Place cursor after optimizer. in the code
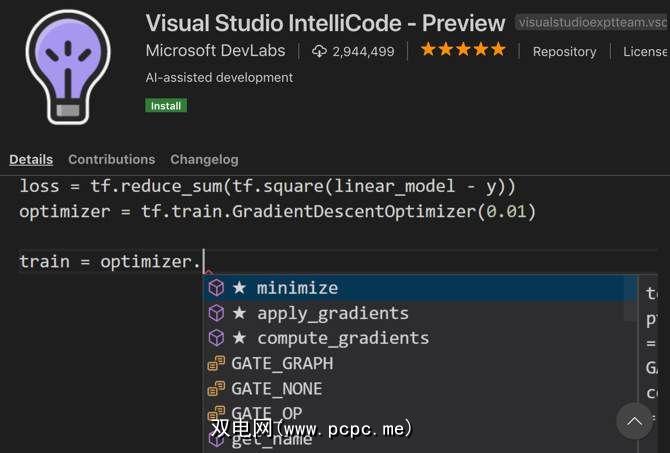 [203, 262]
